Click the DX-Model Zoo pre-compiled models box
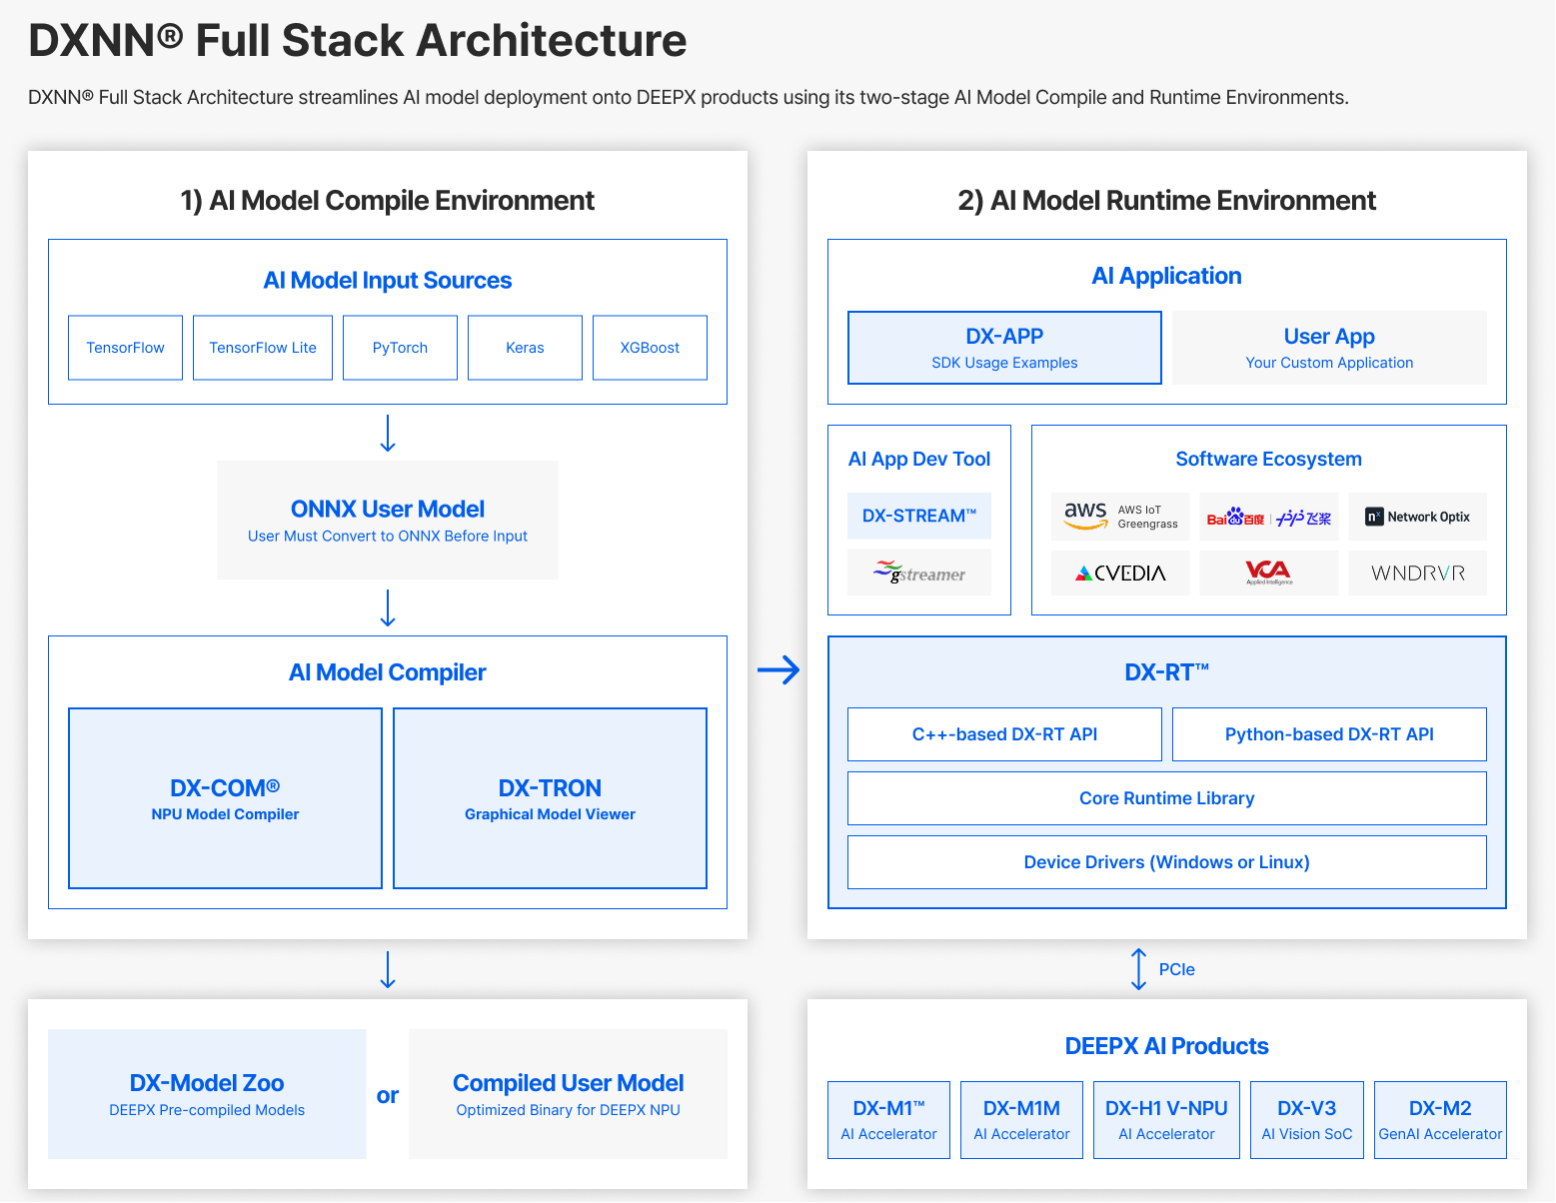Screen dimensions: 1556x1203 pos(207,1094)
